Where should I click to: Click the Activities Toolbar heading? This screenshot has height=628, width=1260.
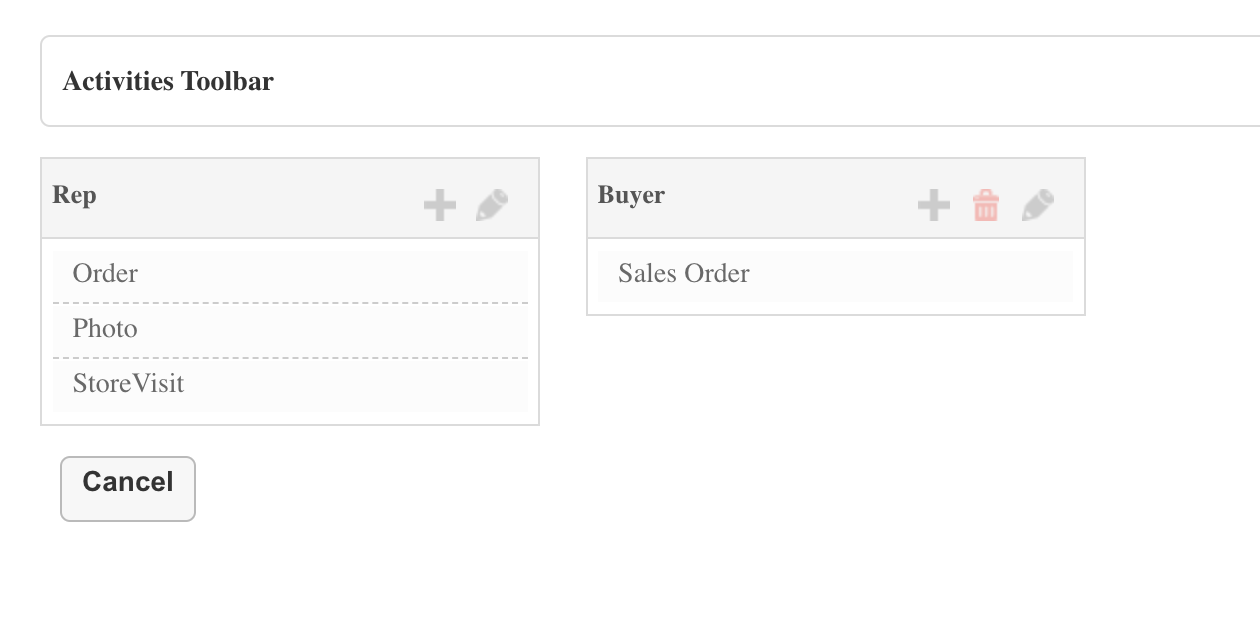point(168,81)
